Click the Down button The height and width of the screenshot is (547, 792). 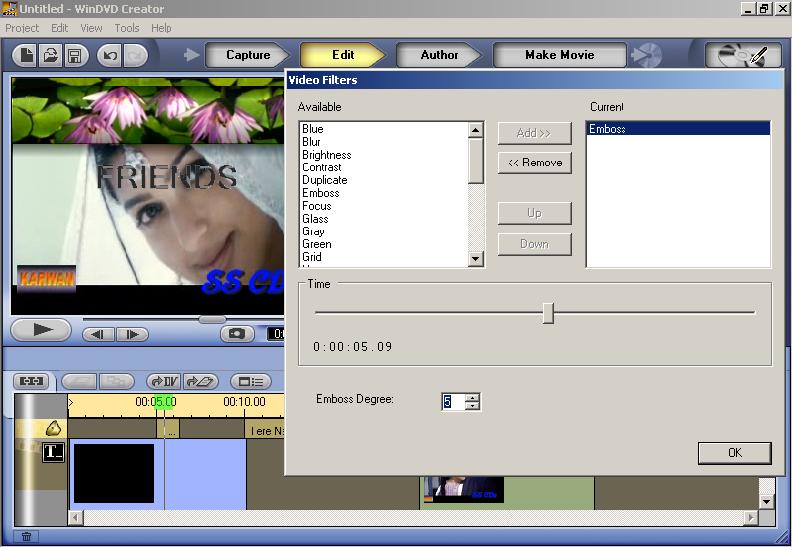click(x=534, y=244)
